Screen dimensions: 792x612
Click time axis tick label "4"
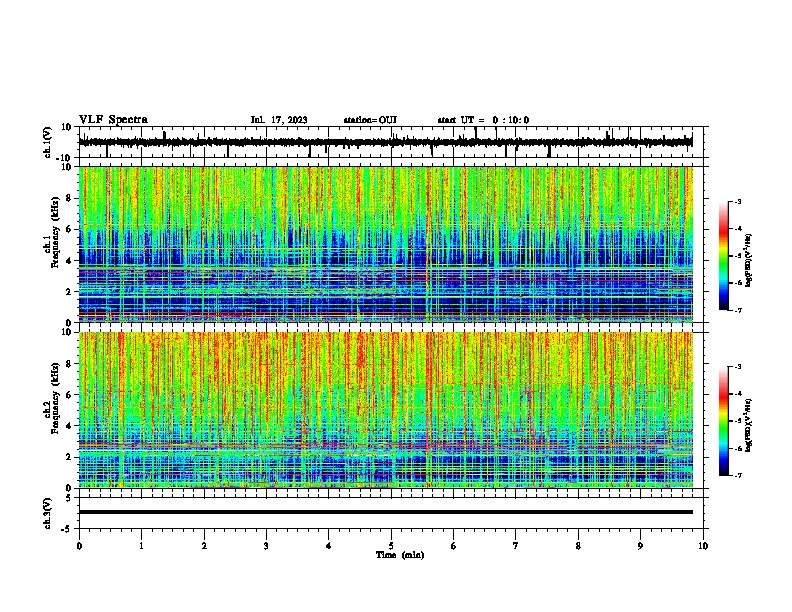tap(329, 546)
